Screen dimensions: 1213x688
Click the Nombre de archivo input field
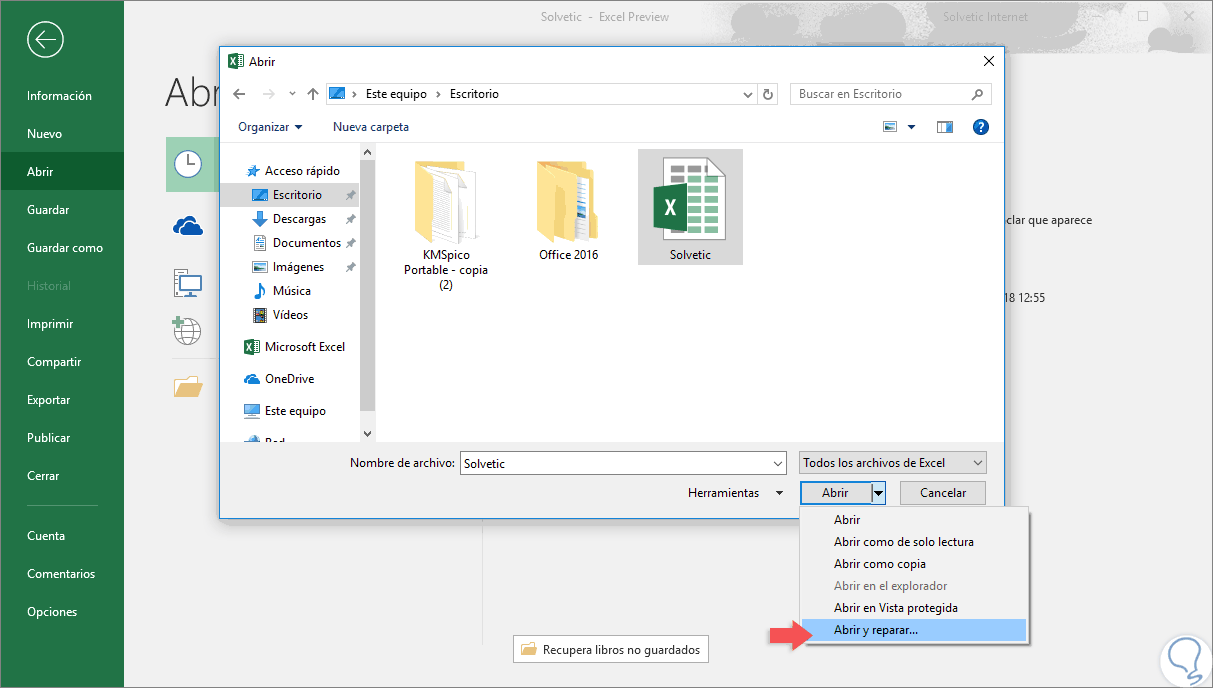(x=623, y=464)
